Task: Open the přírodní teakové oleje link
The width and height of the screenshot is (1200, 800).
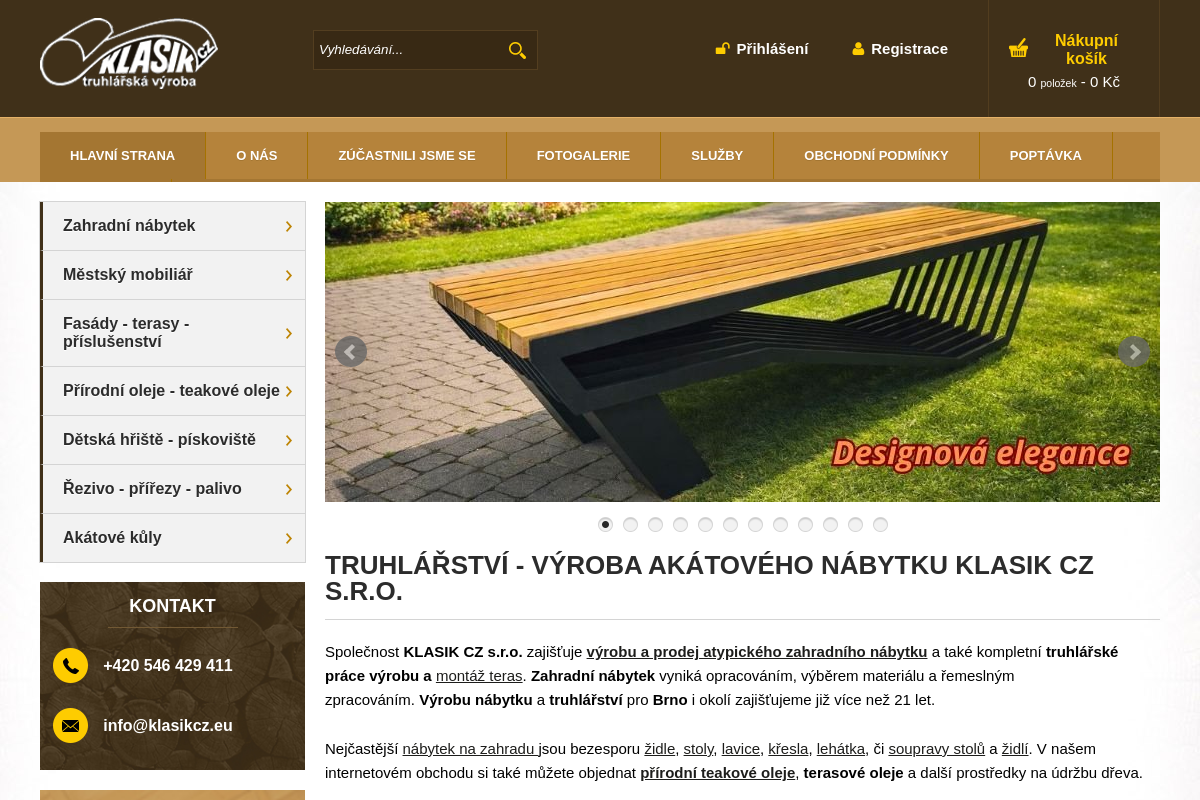Action: [x=717, y=772]
